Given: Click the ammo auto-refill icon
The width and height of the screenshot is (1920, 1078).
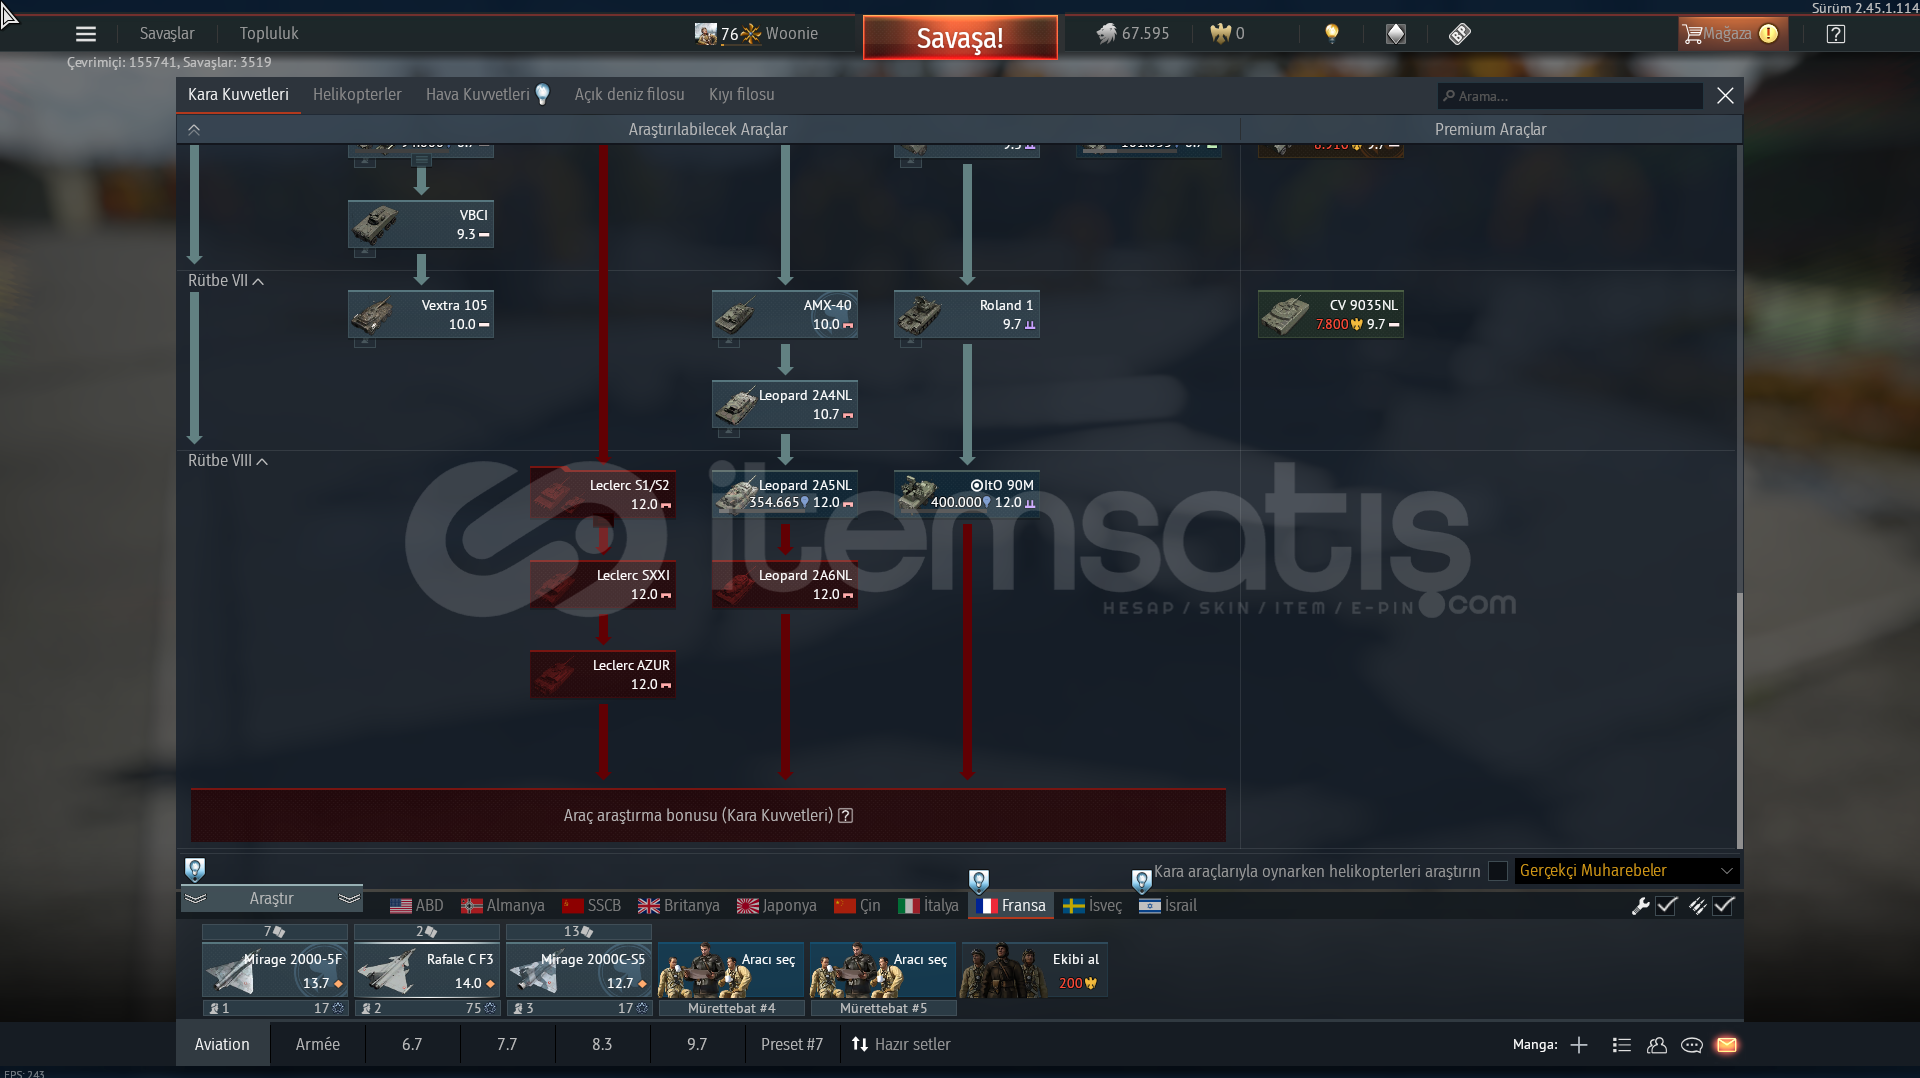Looking at the screenshot, I should pyautogui.click(x=1697, y=906).
